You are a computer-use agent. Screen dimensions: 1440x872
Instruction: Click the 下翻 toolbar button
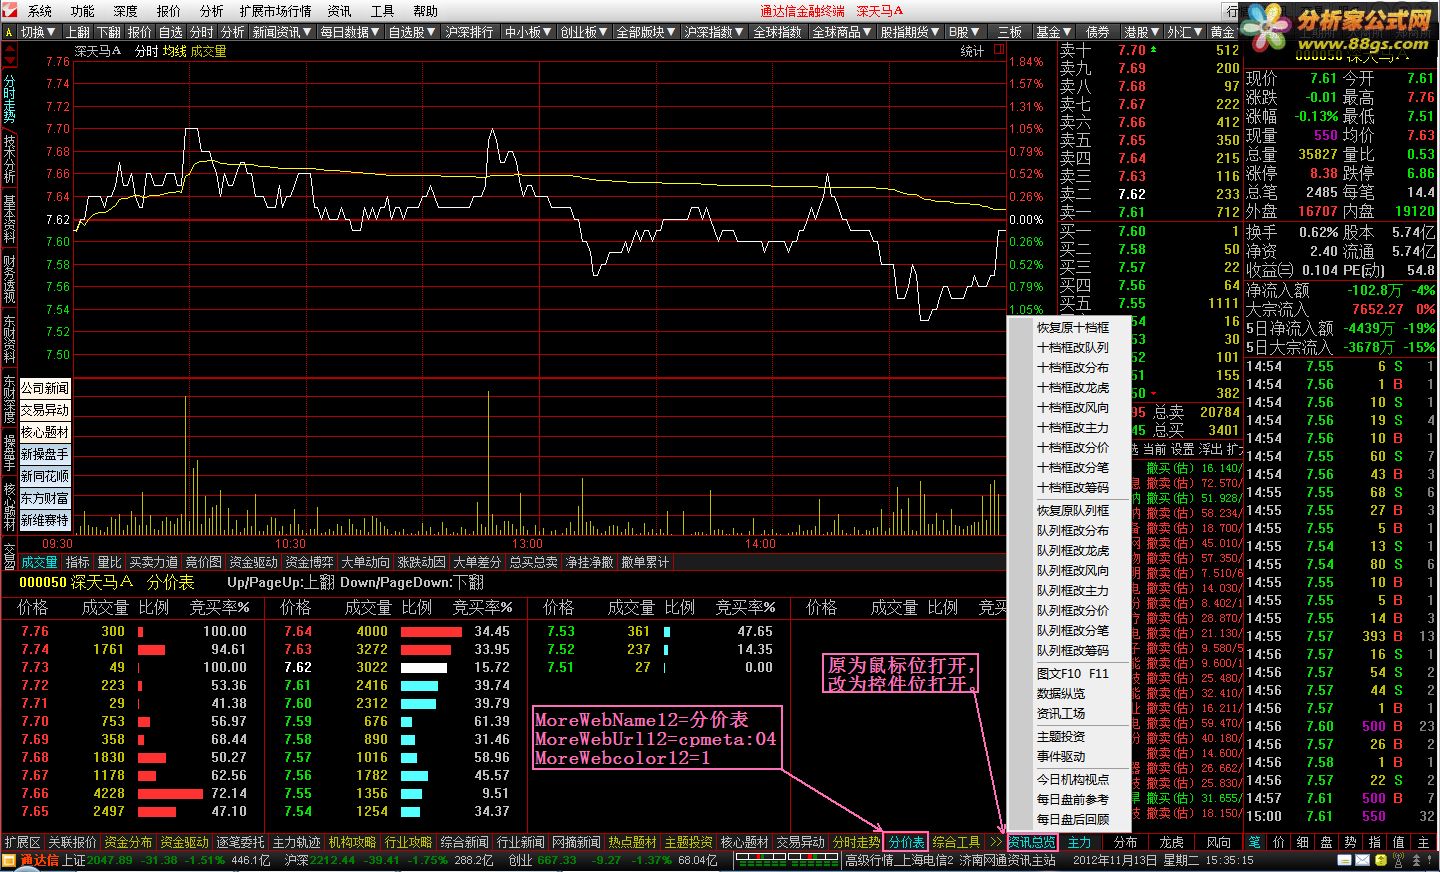[x=109, y=32]
